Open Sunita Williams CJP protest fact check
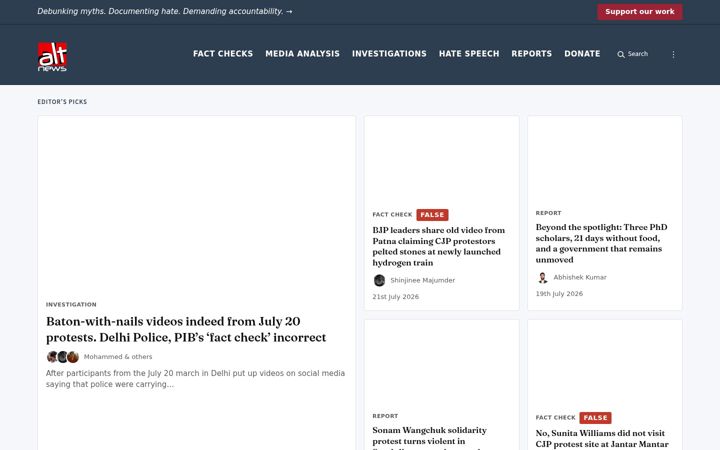The height and width of the screenshot is (450, 720). [602, 439]
